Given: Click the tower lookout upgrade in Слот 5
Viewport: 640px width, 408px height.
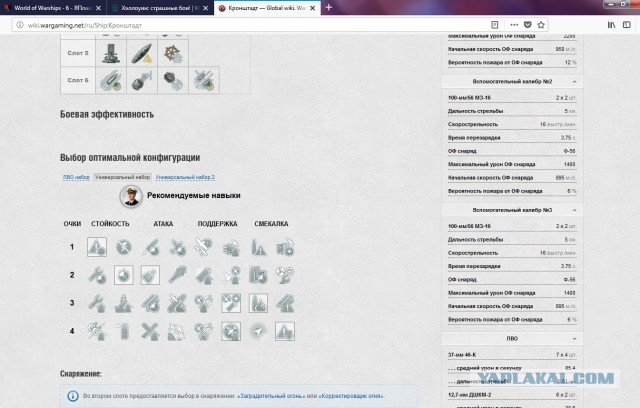Looking at the screenshot, I should [x=111, y=53].
